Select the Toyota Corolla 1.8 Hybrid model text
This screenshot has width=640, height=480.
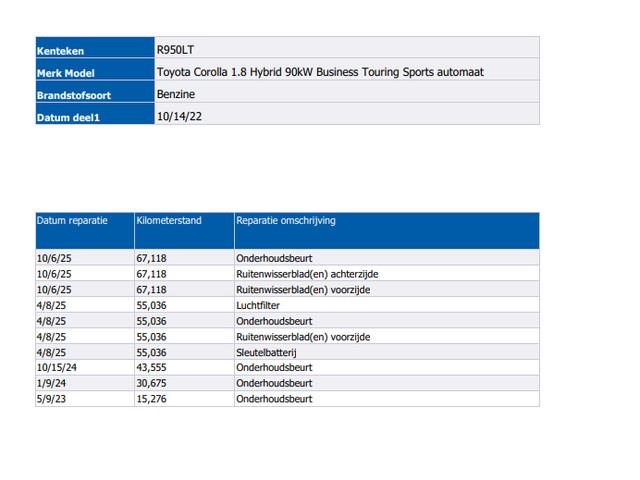pos(320,72)
